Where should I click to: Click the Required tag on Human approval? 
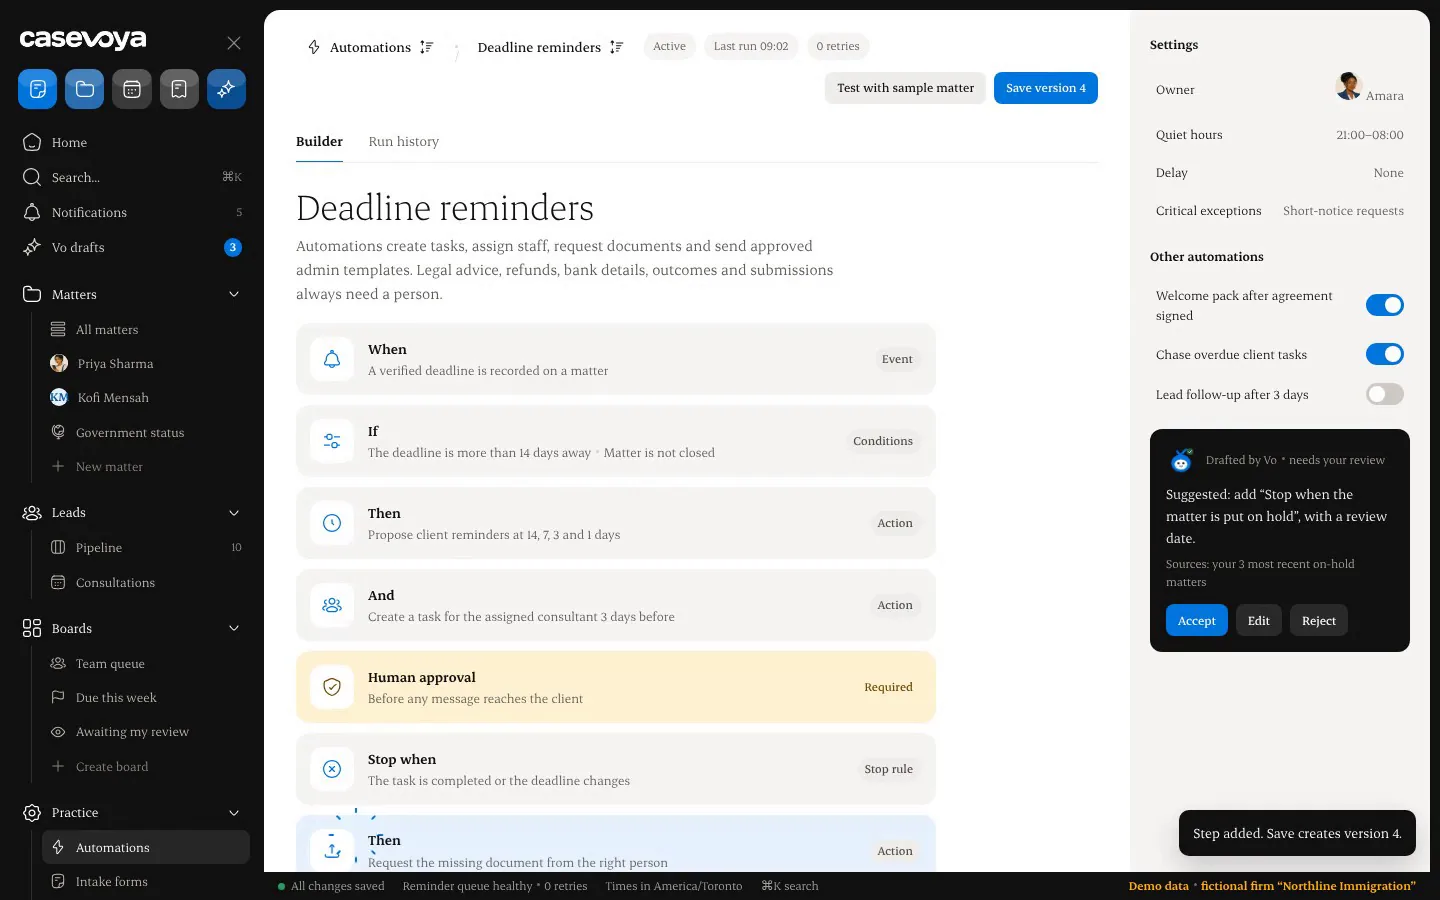pyautogui.click(x=888, y=687)
